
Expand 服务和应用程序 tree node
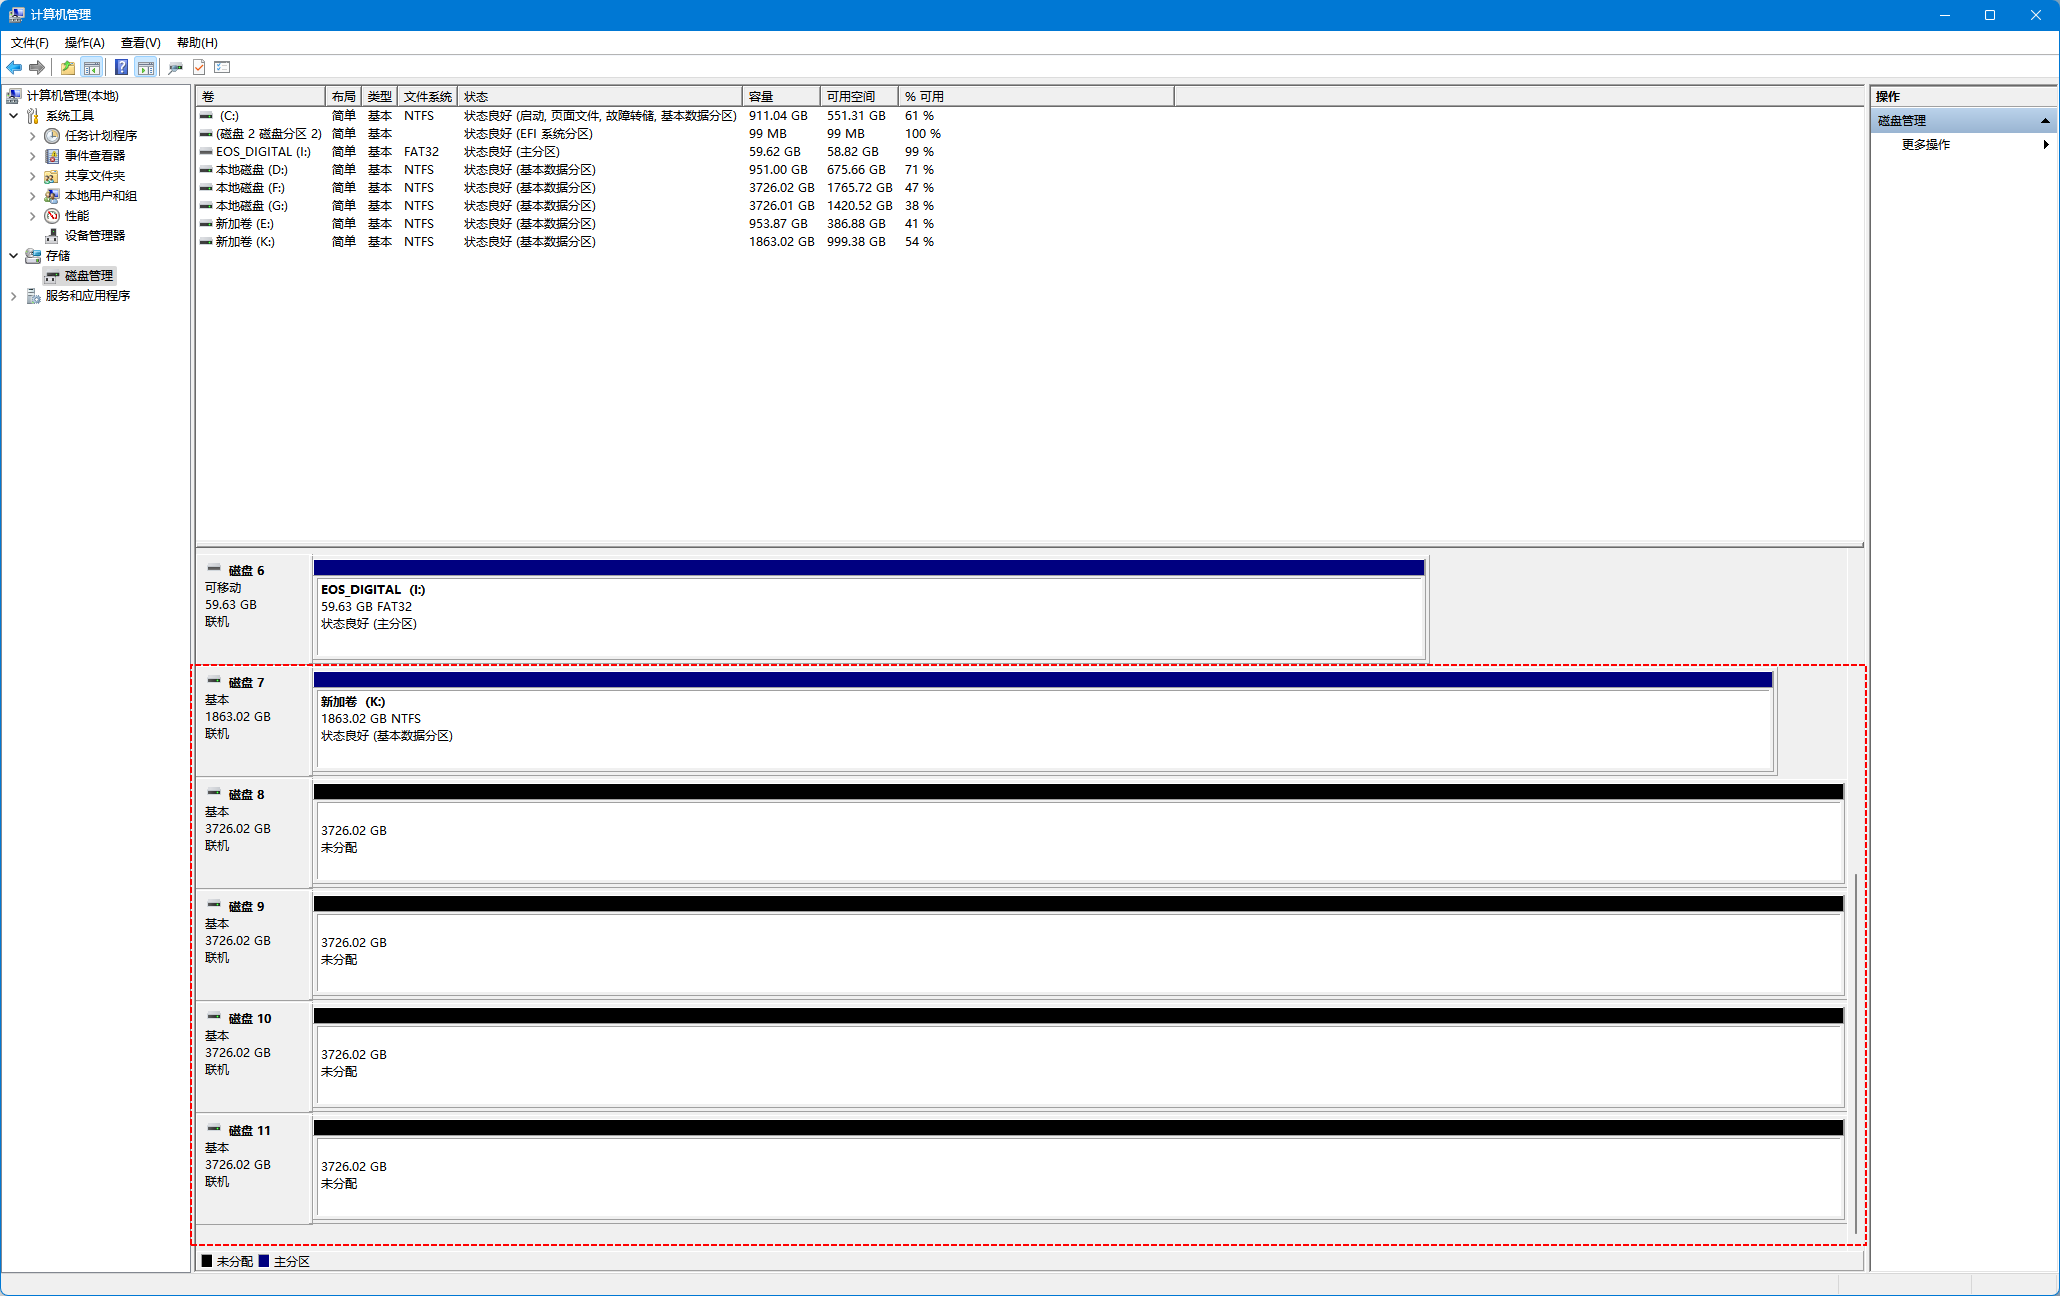(x=14, y=296)
